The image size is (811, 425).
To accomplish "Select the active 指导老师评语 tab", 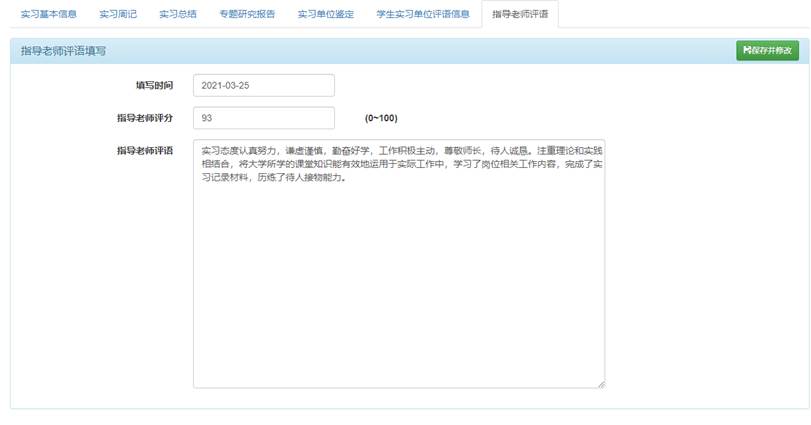I will coord(519,15).
